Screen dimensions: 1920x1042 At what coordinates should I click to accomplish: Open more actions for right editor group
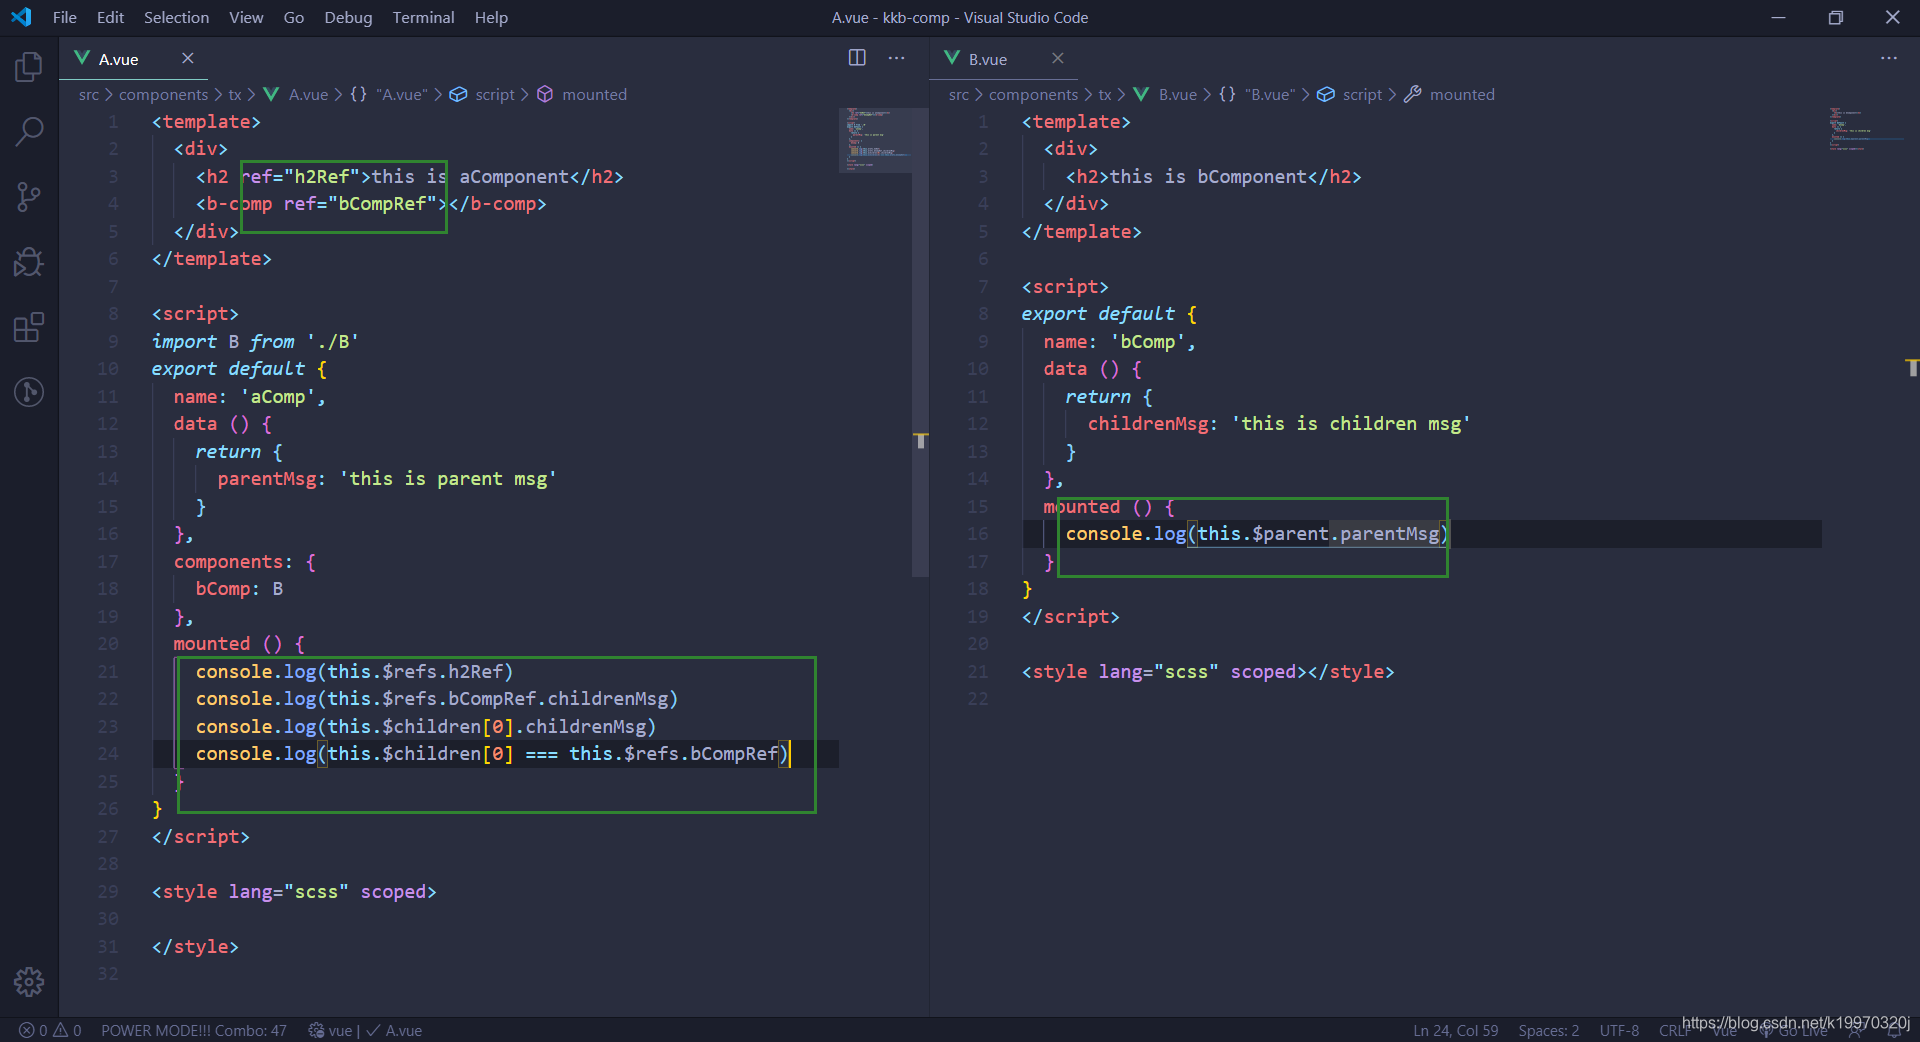(1889, 58)
